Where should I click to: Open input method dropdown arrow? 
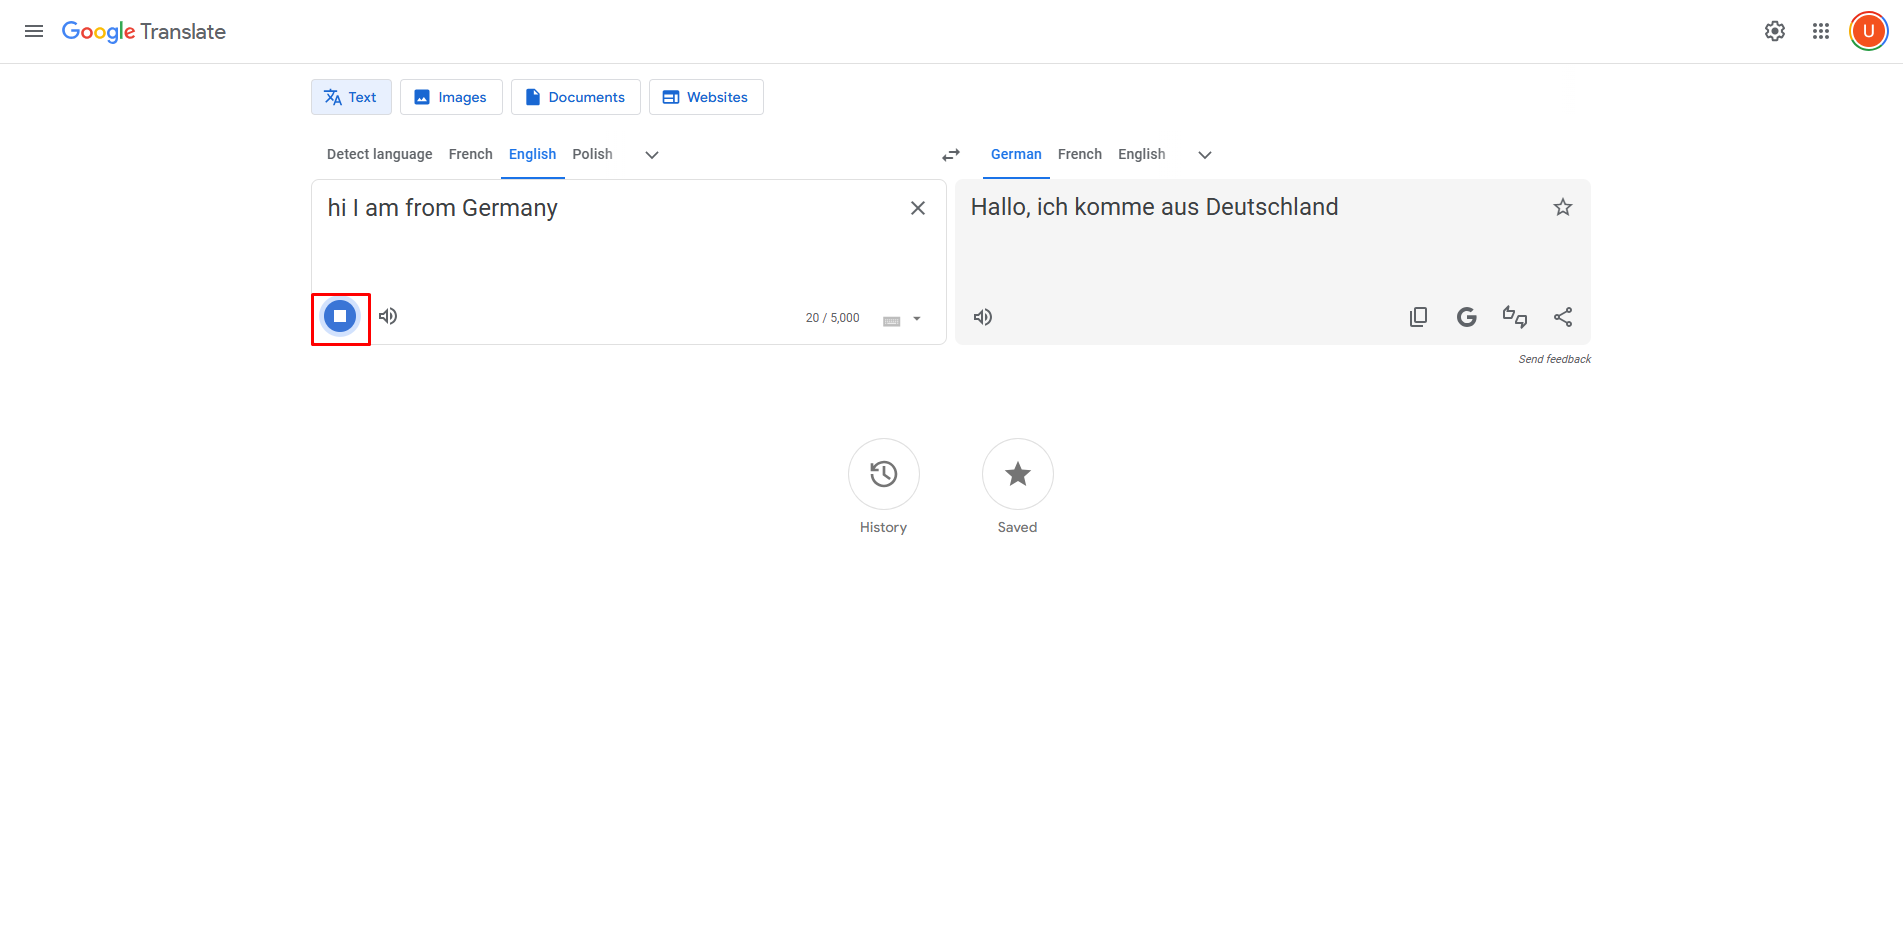coord(915,319)
